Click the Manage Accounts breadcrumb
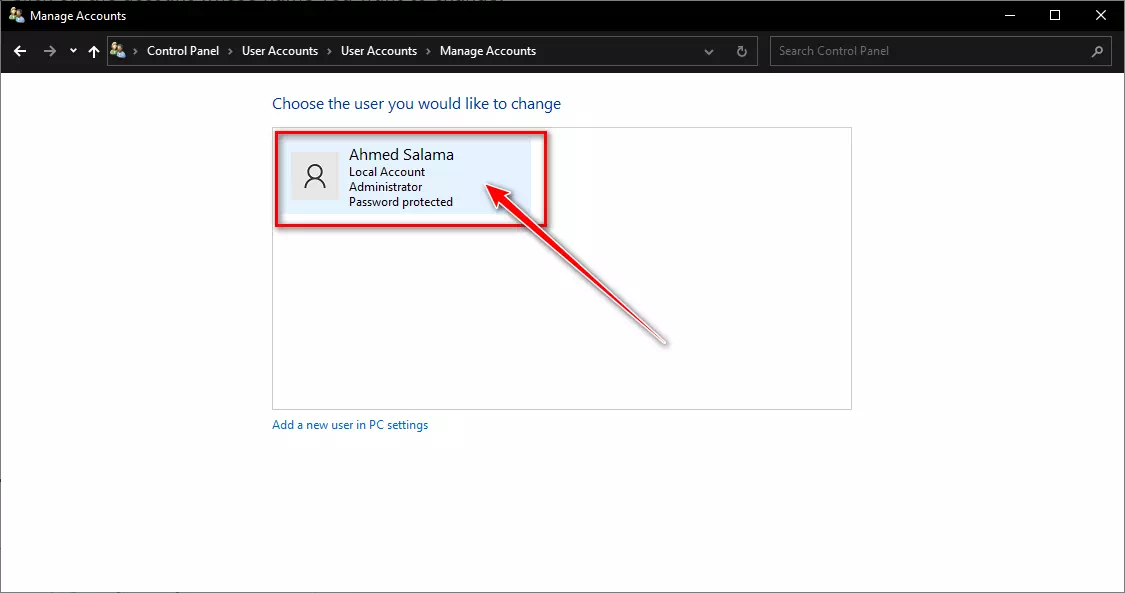Screen dimensions: 1125x593 pyautogui.click(x=488, y=51)
